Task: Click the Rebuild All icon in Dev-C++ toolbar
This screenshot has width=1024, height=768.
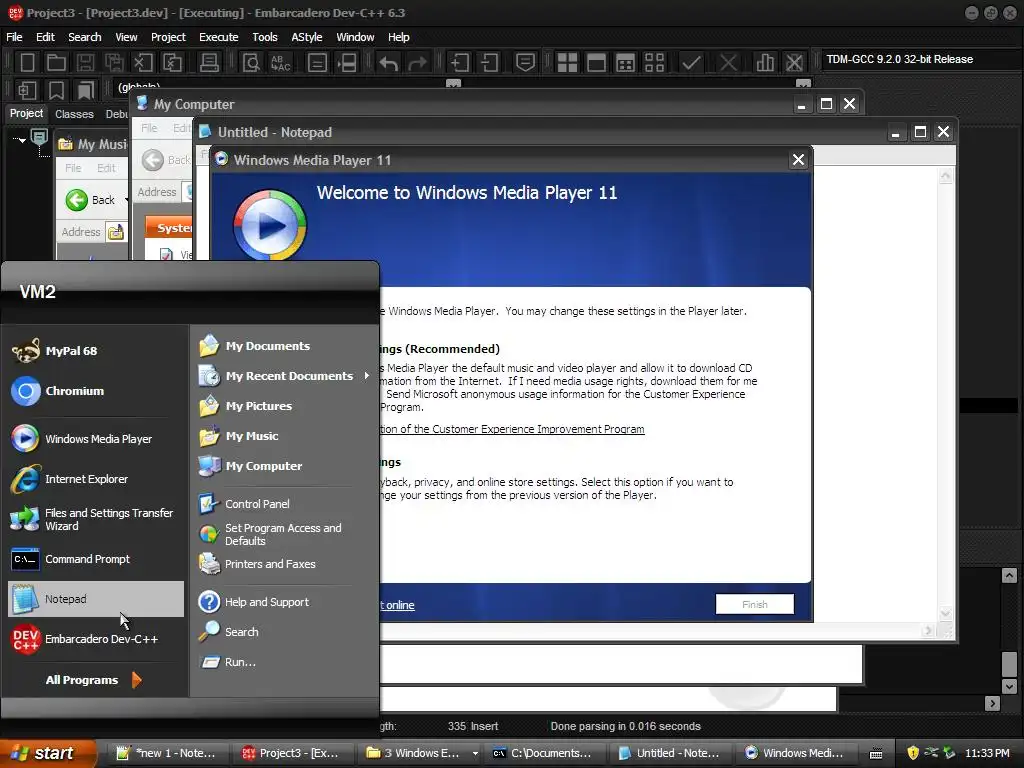Action: [x=654, y=63]
